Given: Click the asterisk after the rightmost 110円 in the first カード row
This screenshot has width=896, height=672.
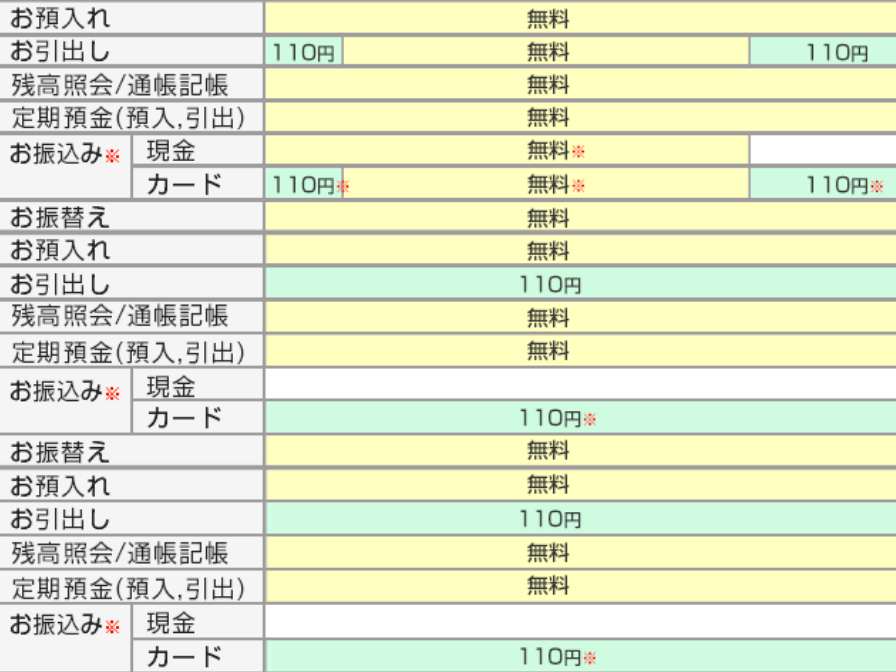Looking at the screenshot, I should [877, 186].
